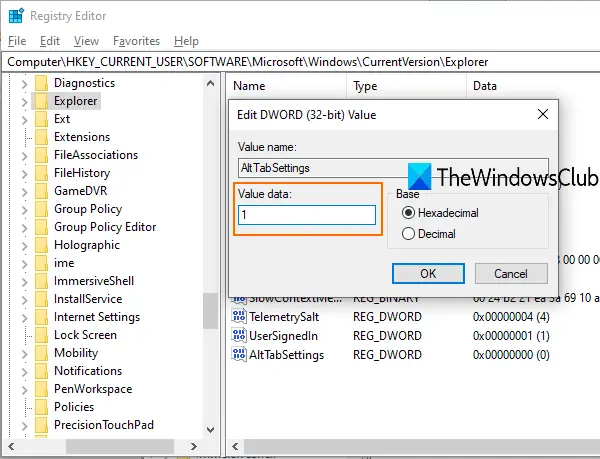Sort values by the Data column
The image size is (600, 459).
point(533,86)
